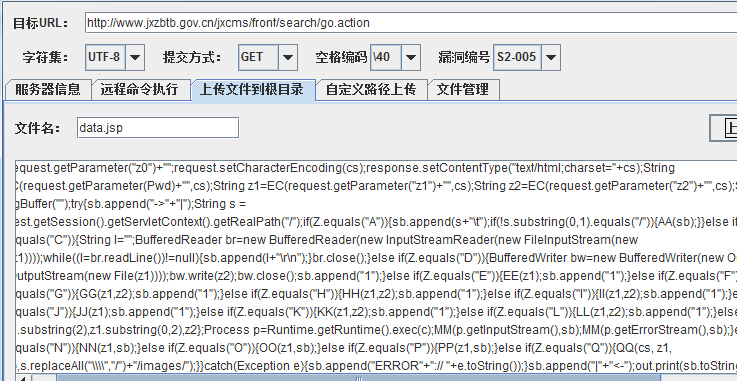Click the GET method value box
Image resolution: width=737 pixels, height=381 pixels.
[258, 57]
